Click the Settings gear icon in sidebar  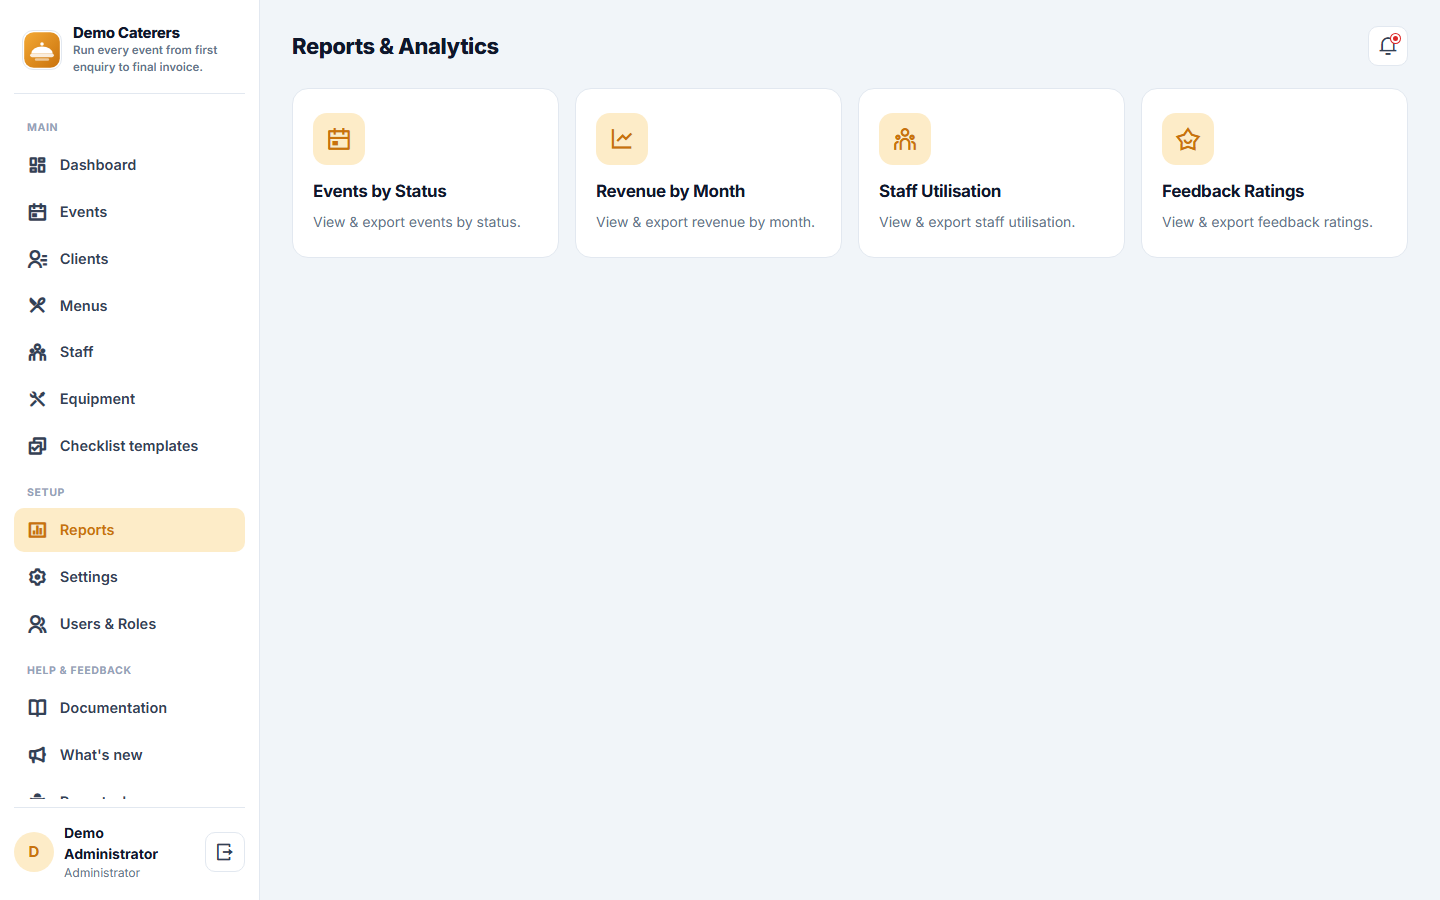pos(37,577)
